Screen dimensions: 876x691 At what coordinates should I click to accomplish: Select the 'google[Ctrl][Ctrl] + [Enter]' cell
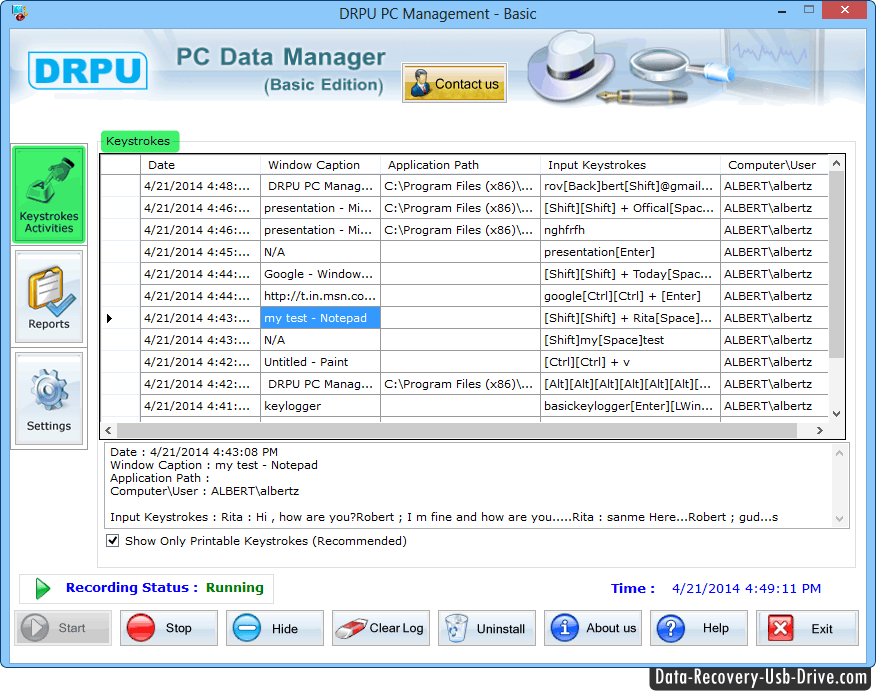click(x=630, y=296)
